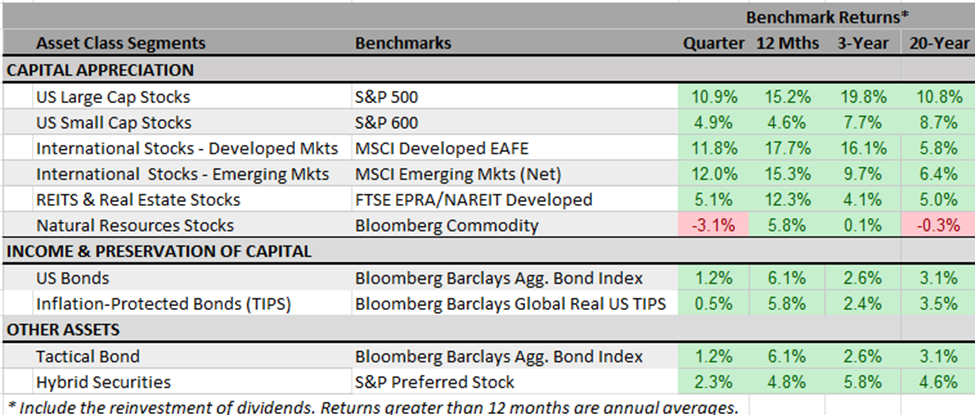Select Hybrid Securities 20-Year return 4.6%
This screenshot has height=415, width=975.
point(939,382)
